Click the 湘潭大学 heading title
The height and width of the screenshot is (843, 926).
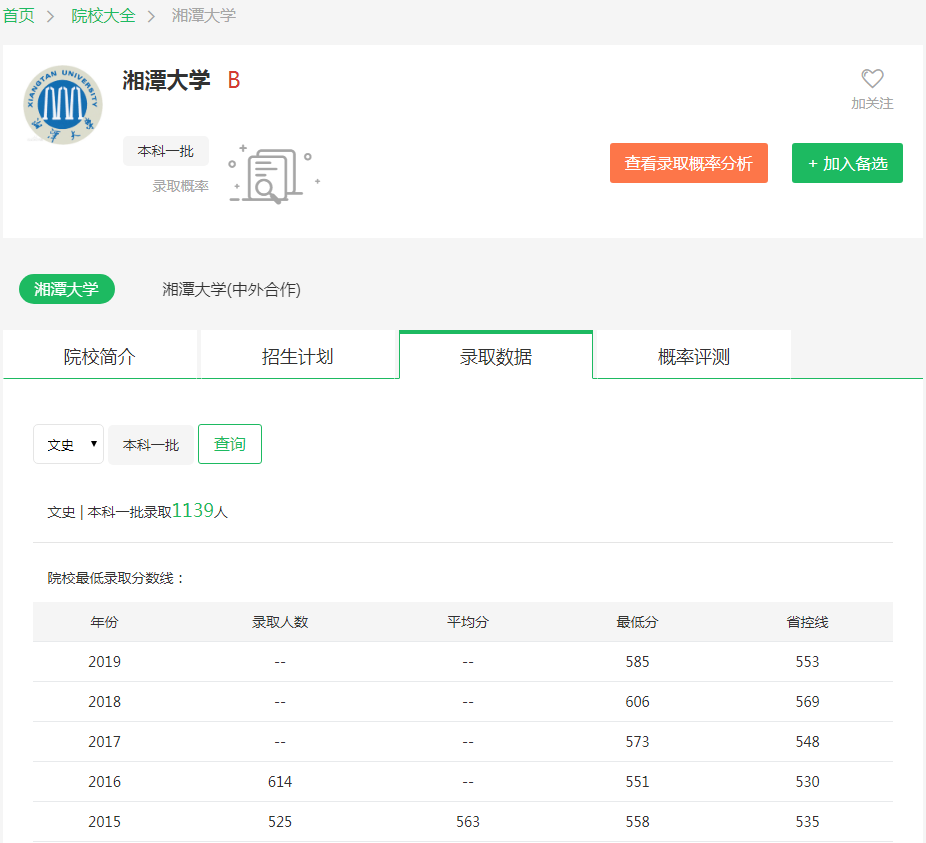(166, 80)
